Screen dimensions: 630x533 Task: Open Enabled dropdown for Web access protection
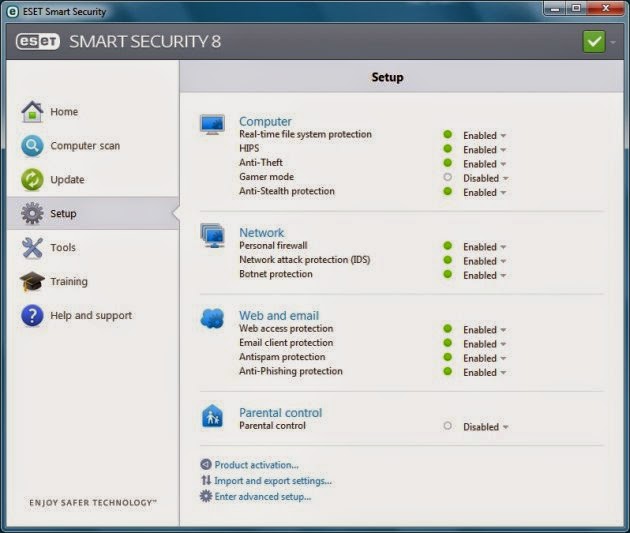(484, 330)
